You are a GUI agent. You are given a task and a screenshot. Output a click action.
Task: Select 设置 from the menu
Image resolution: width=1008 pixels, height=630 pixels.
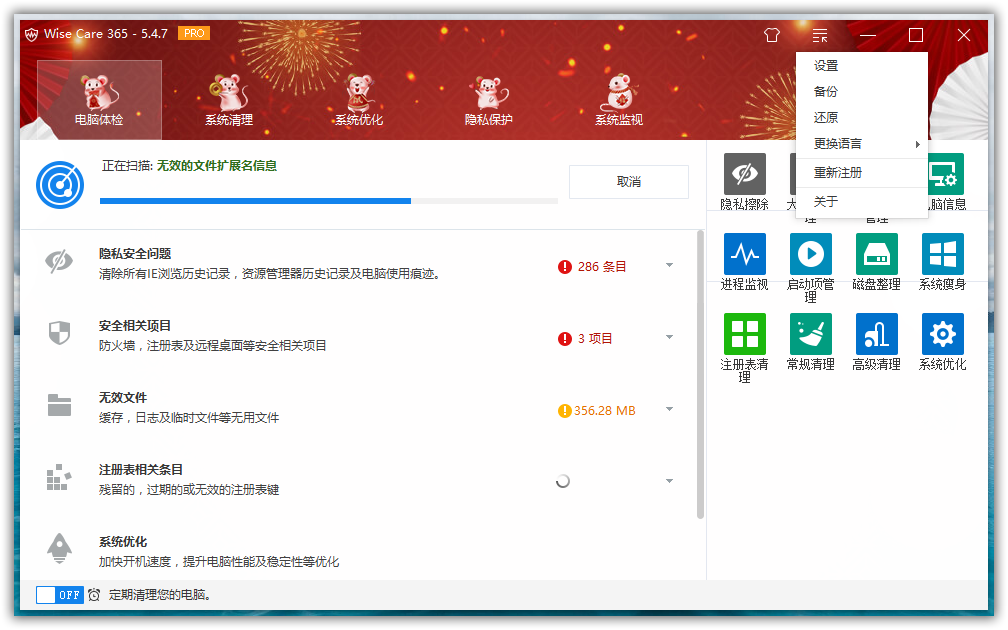click(x=861, y=66)
